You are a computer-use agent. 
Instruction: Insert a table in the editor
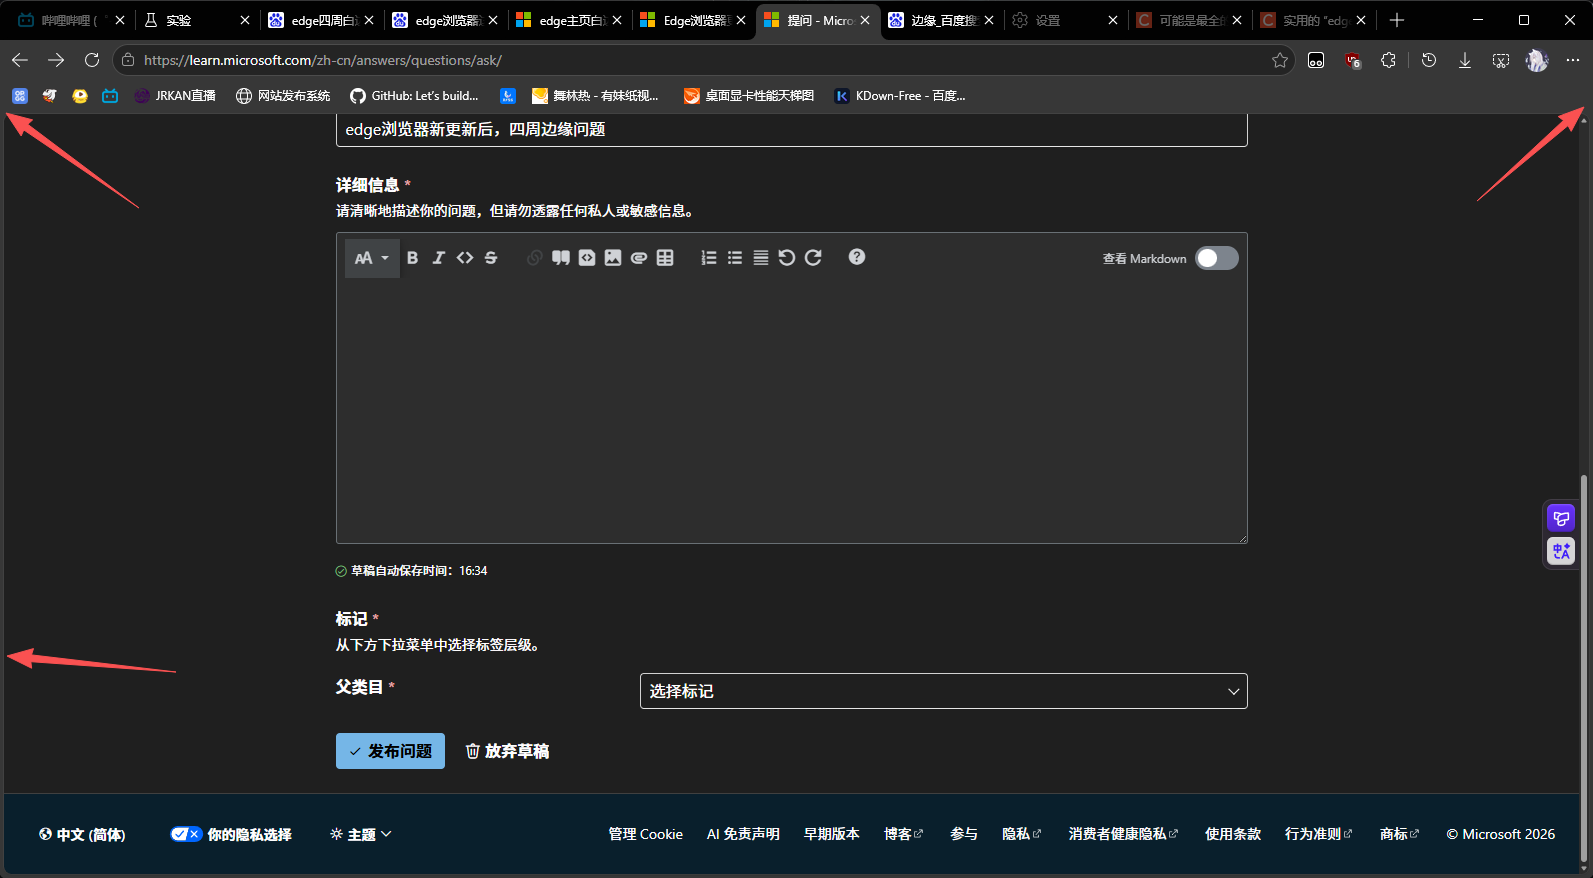[665, 258]
